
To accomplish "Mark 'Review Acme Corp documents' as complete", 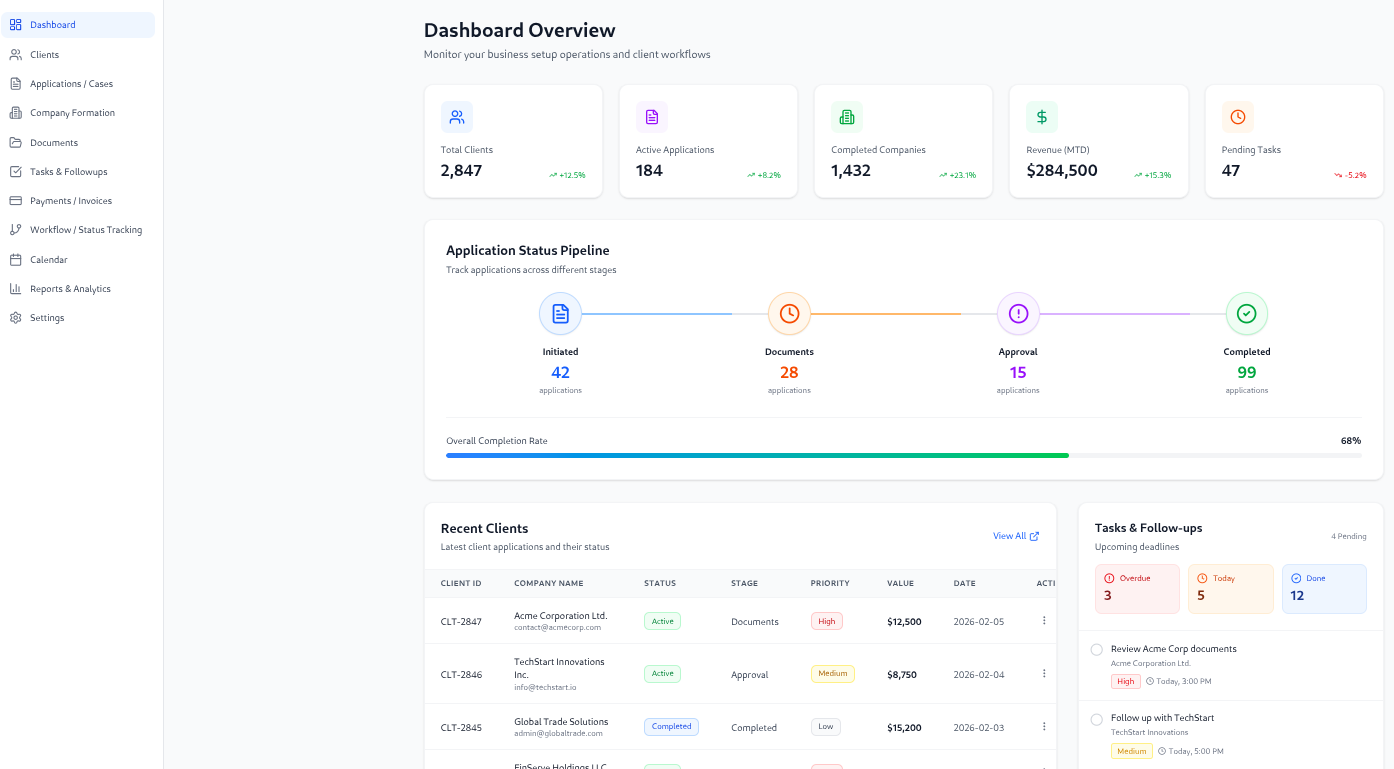I will tap(1096, 649).
